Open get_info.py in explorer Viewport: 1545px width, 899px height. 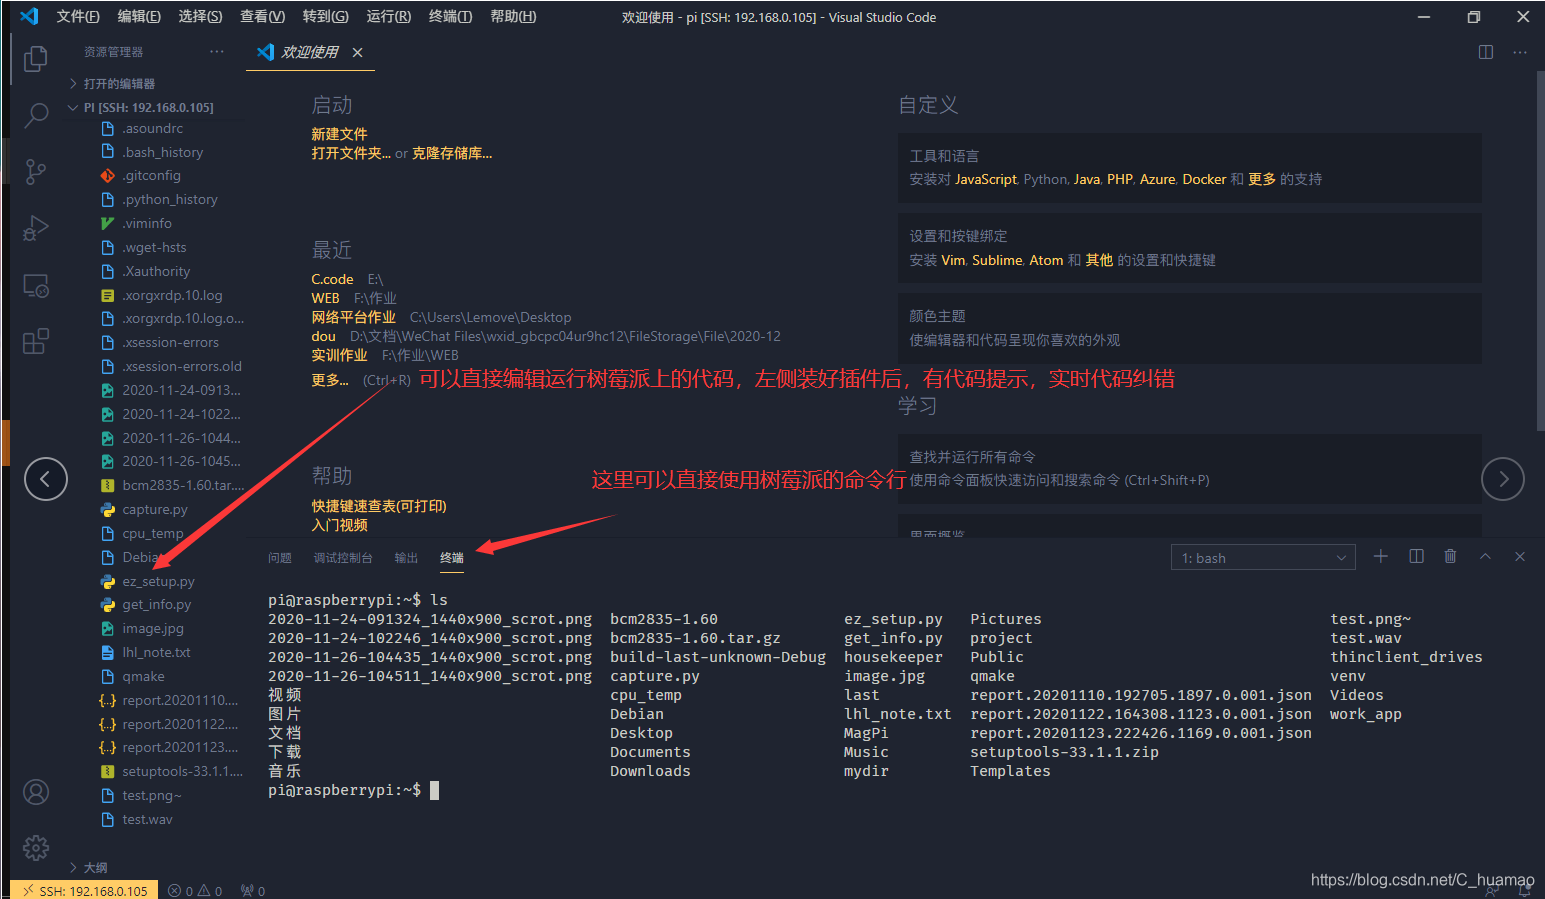point(155,604)
